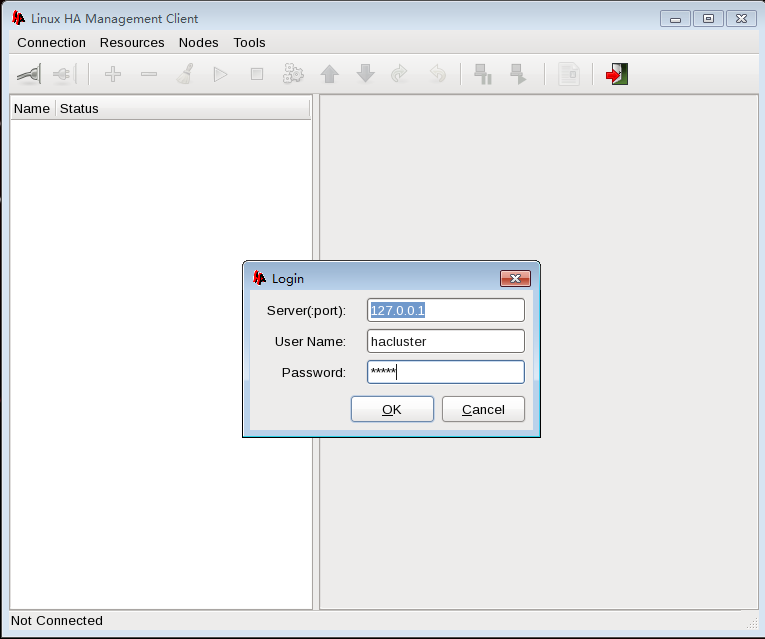Image resolution: width=765 pixels, height=639 pixels.
Task: Open the Nodes menu
Action: (x=198, y=42)
